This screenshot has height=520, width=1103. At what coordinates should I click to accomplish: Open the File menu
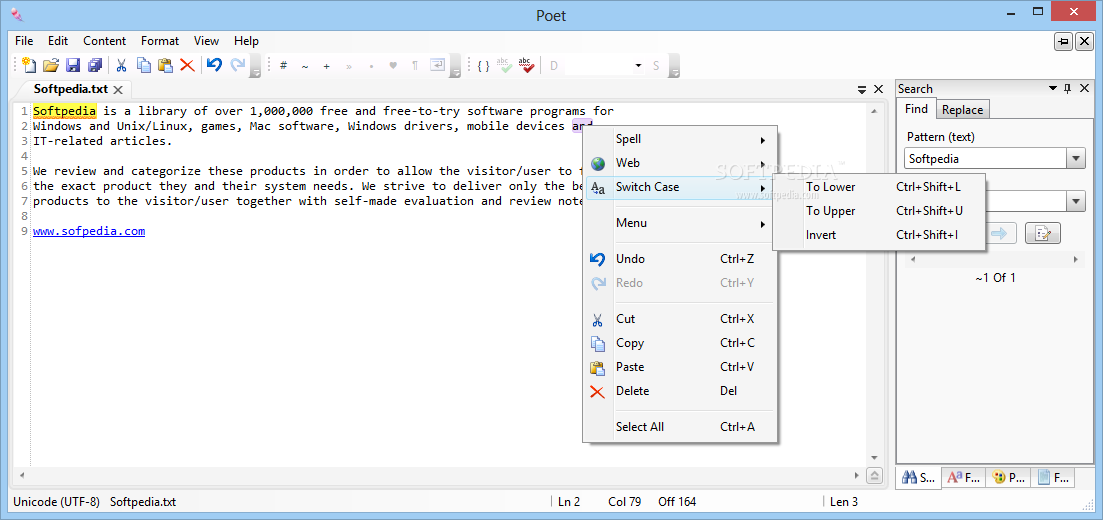click(24, 41)
